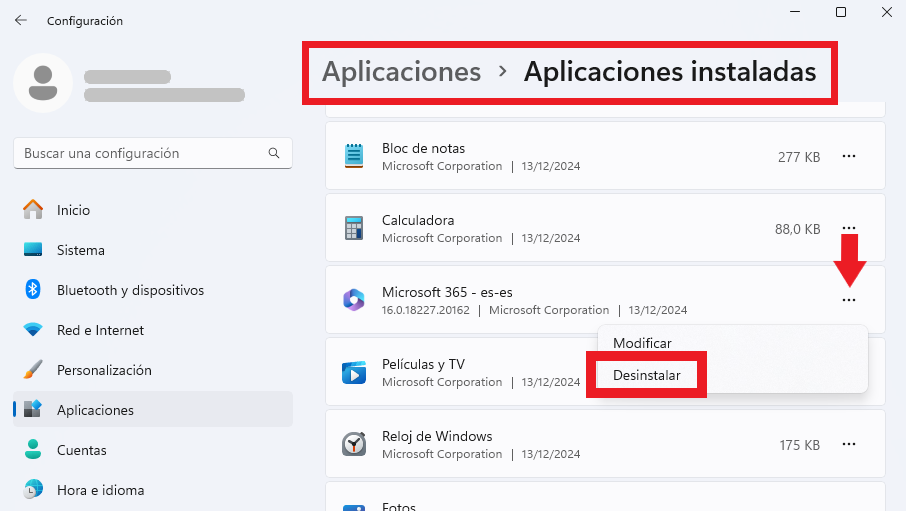Go to Red e Internet settings
The width and height of the screenshot is (906, 511).
tap(153, 330)
